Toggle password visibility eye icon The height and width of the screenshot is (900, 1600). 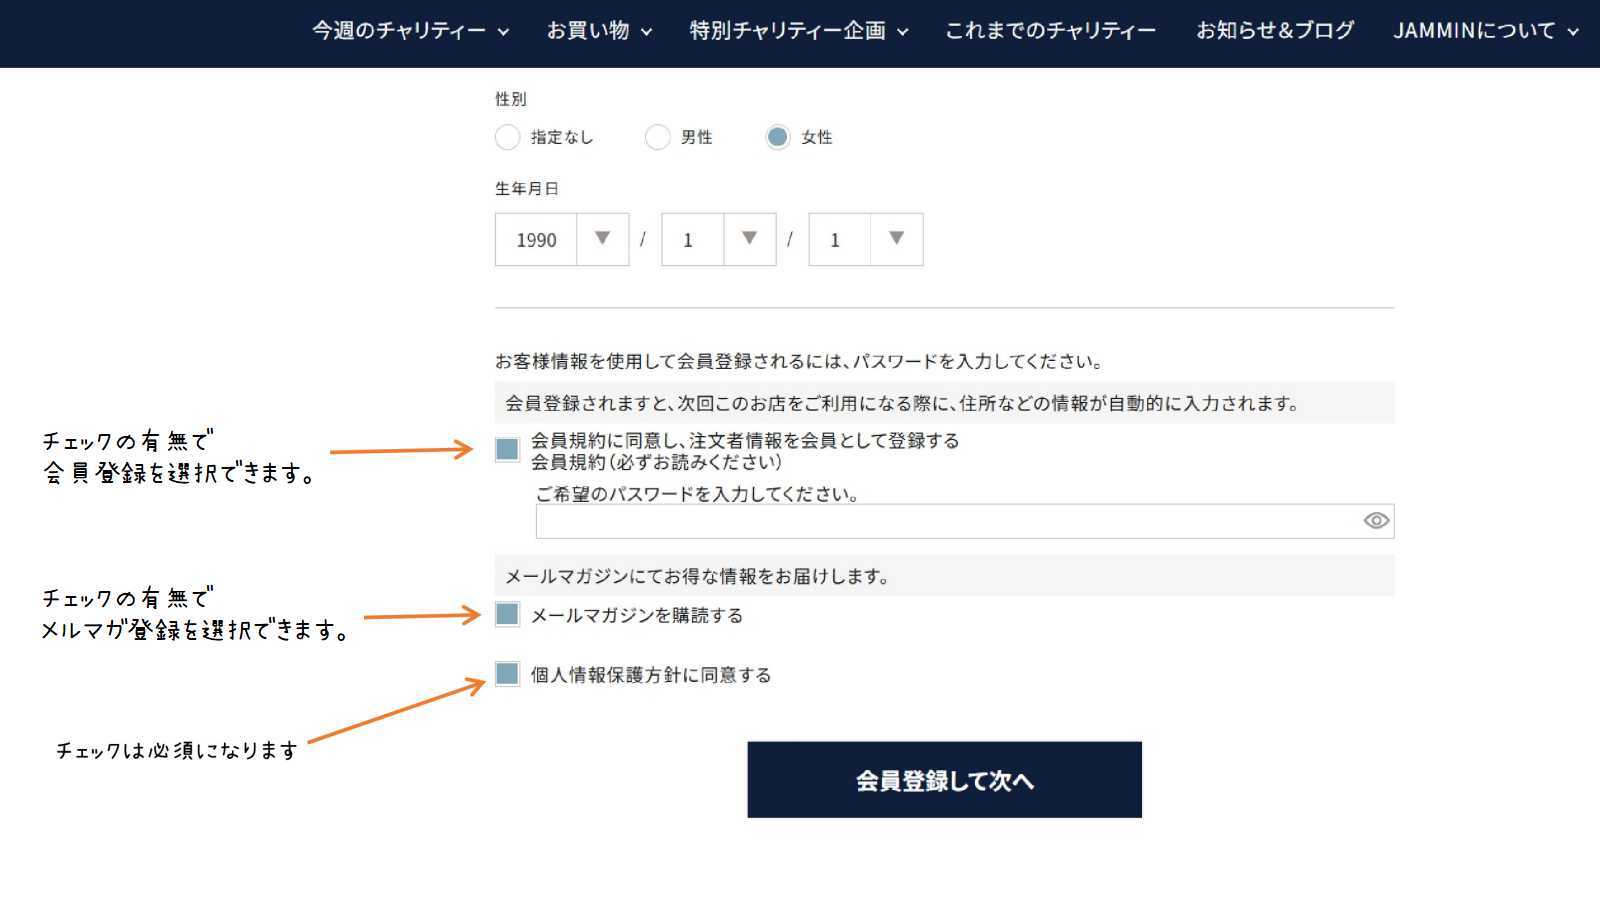(x=1376, y=520)
